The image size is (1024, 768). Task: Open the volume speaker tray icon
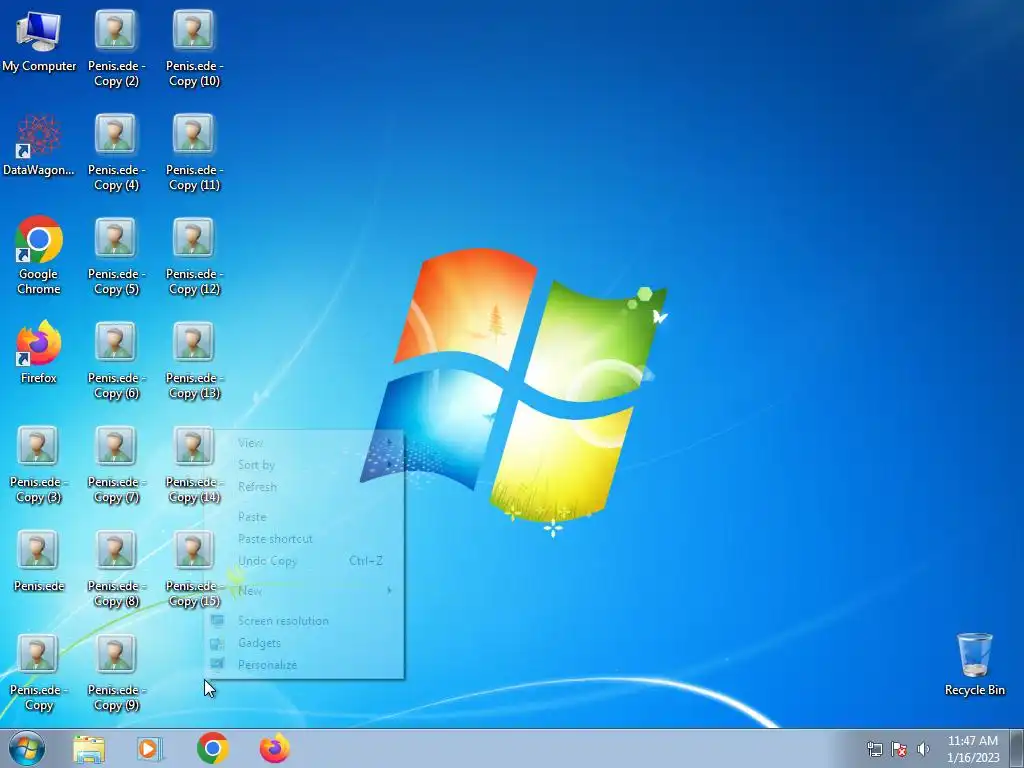923,749
